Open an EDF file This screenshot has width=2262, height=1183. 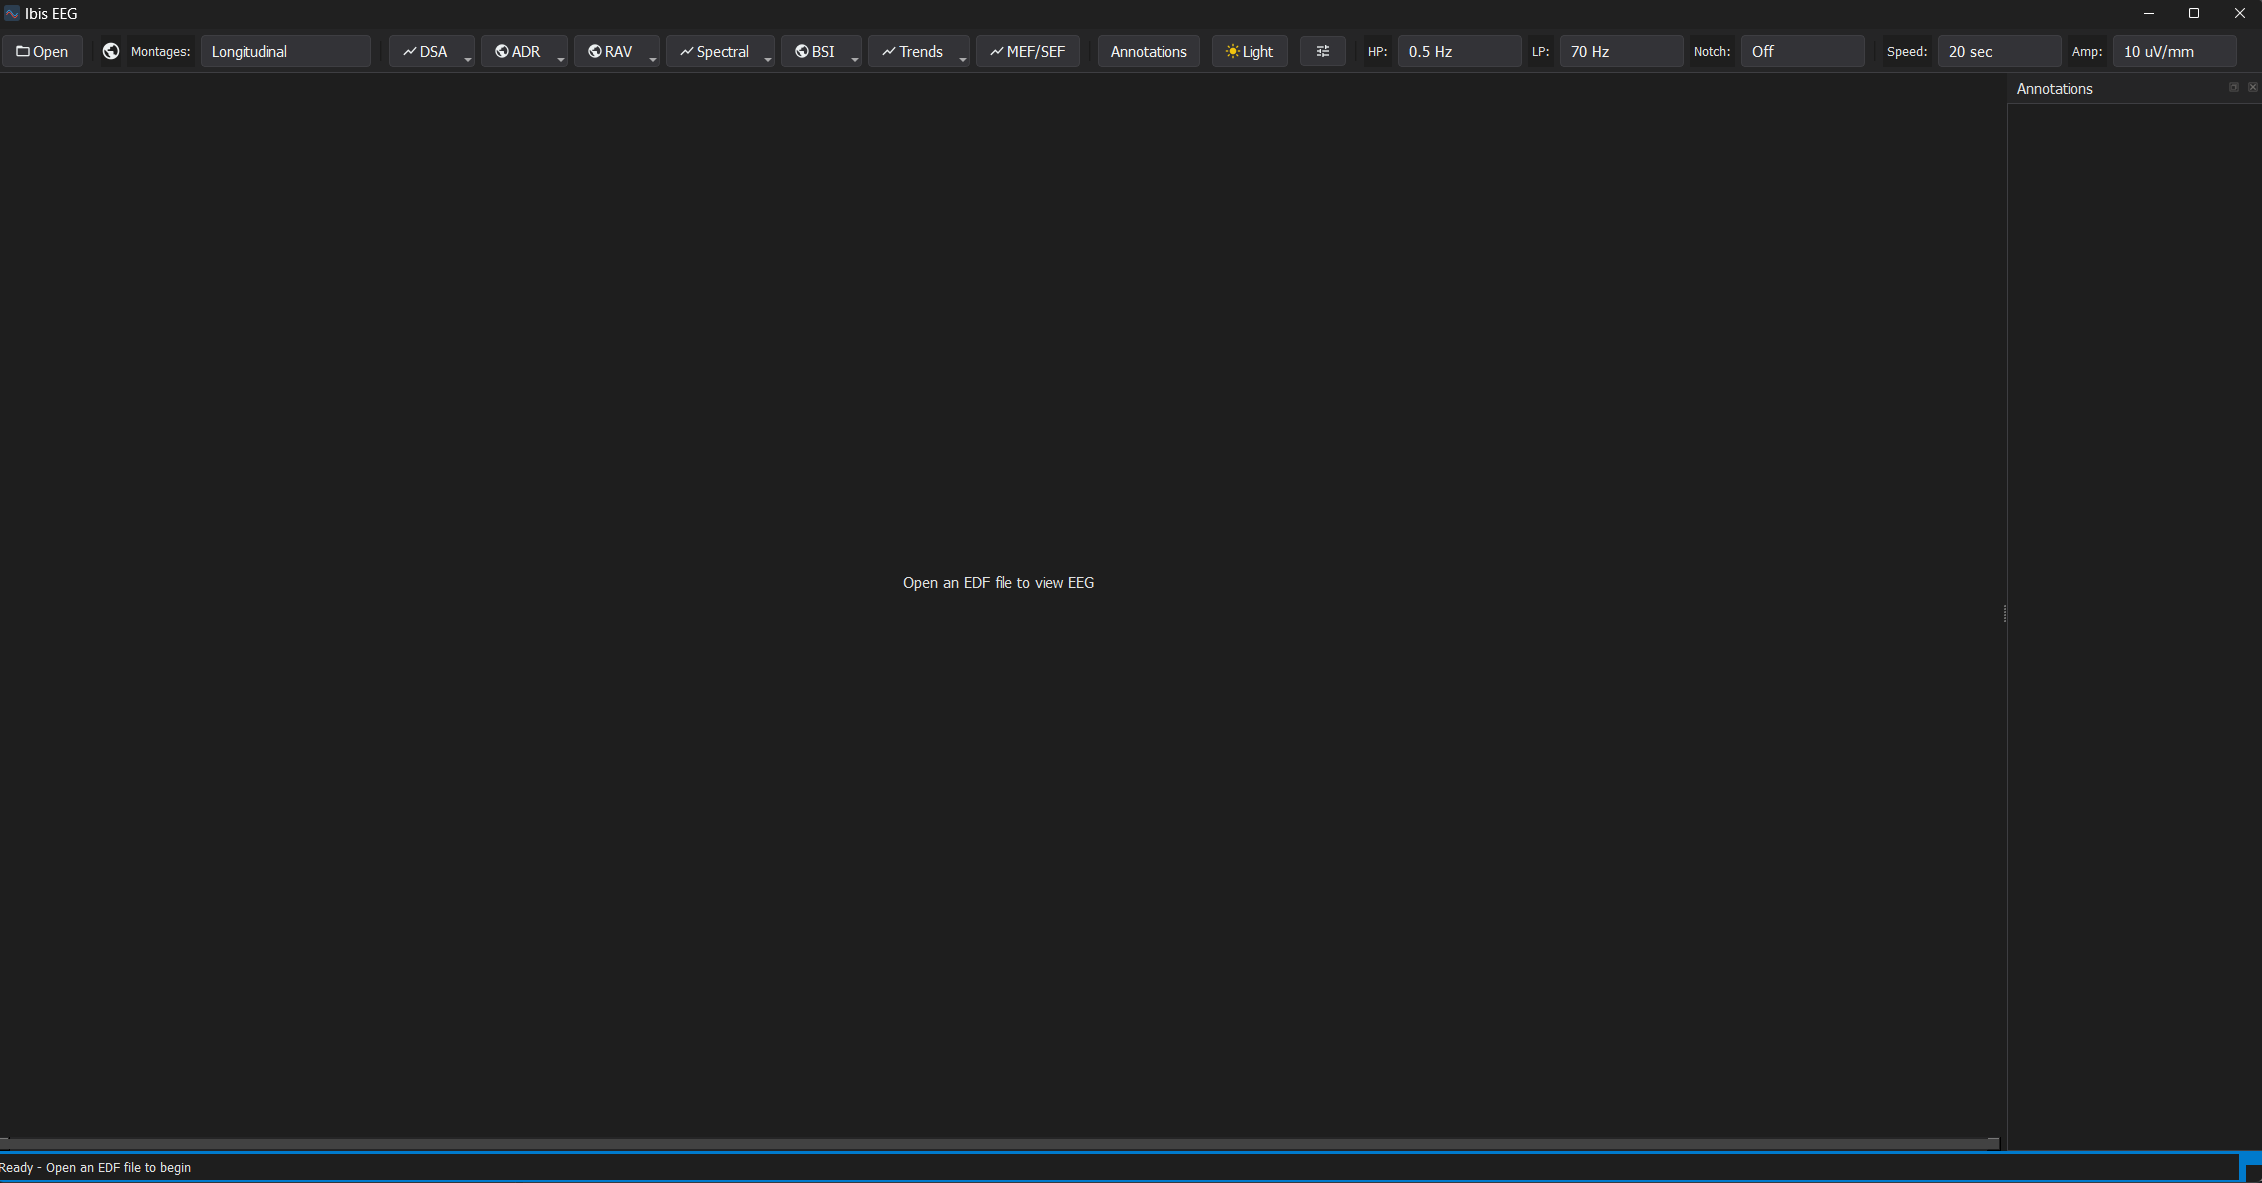[42, 51]
